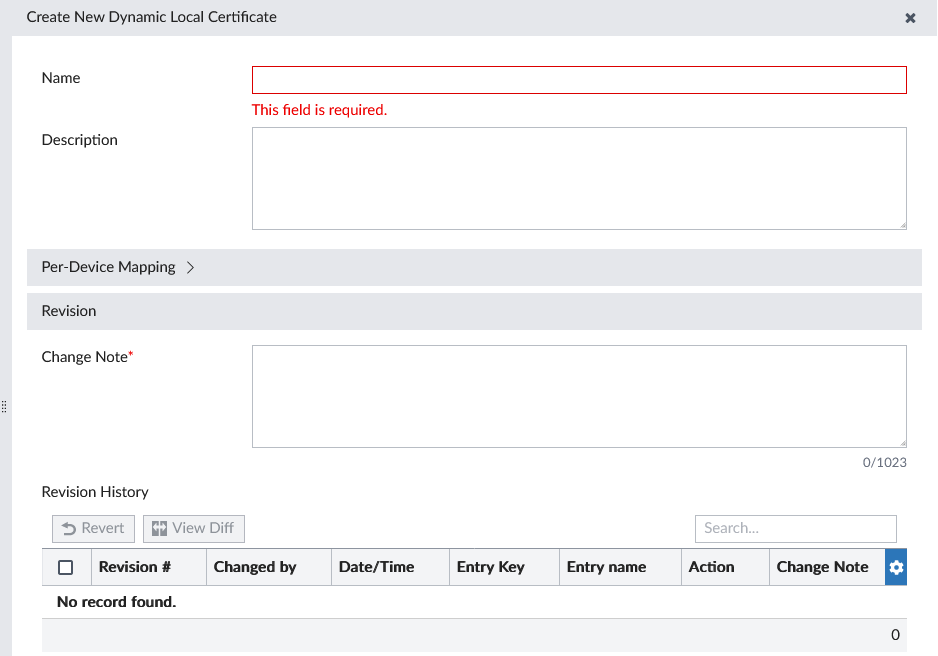Click the left panel drag handle dots

tap(4, 407)
